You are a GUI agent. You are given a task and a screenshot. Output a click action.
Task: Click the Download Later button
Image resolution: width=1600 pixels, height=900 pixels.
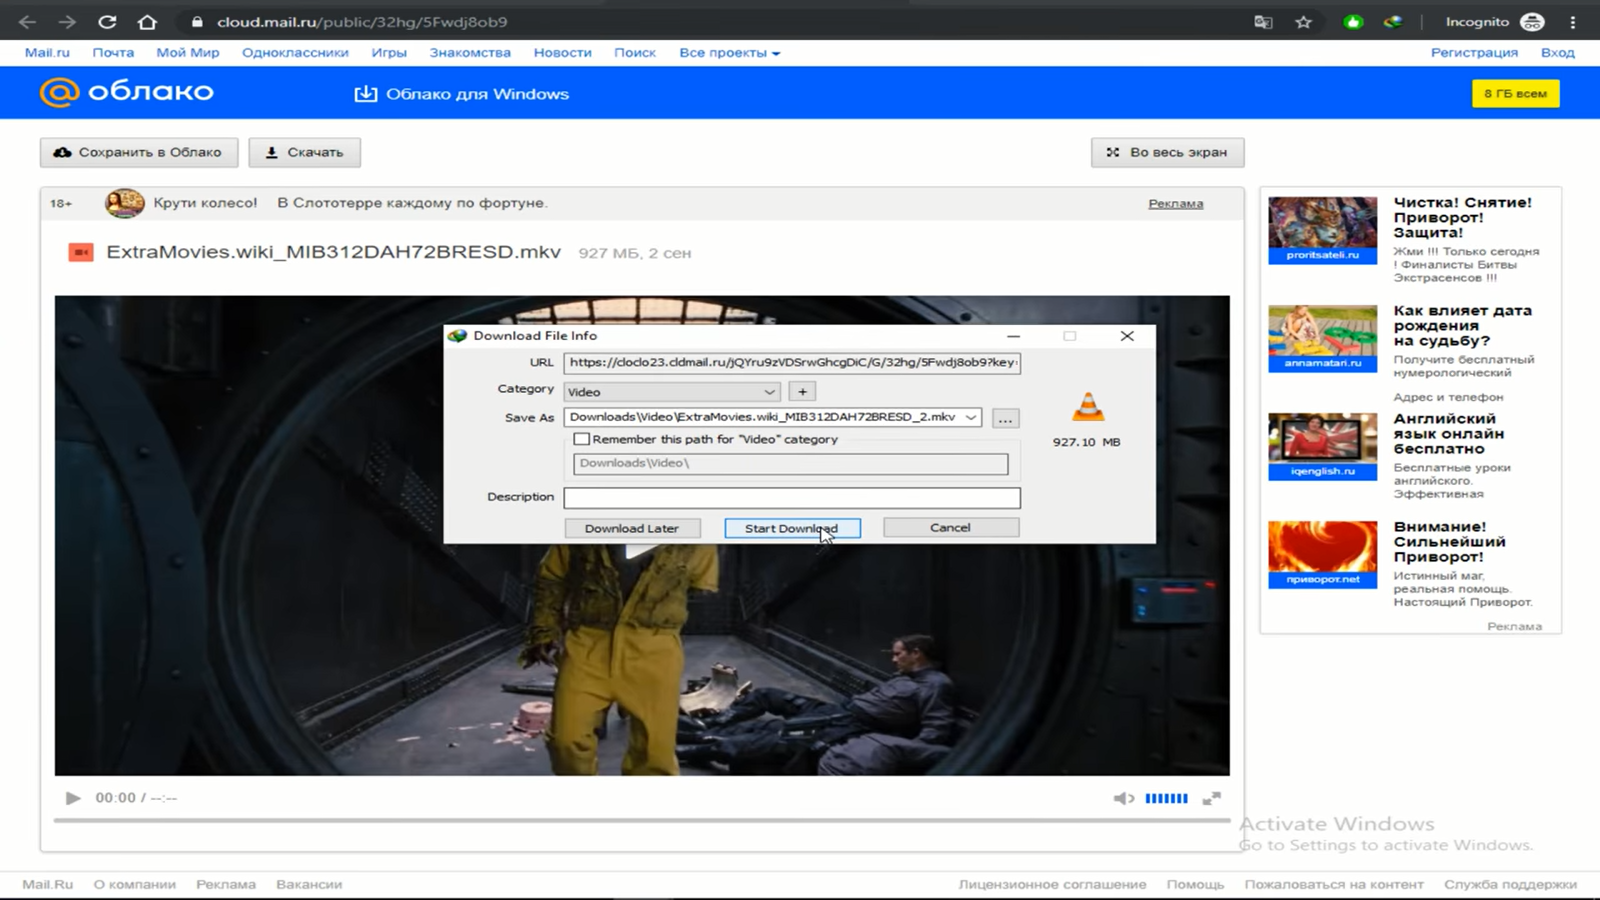[x=631, y=528]
